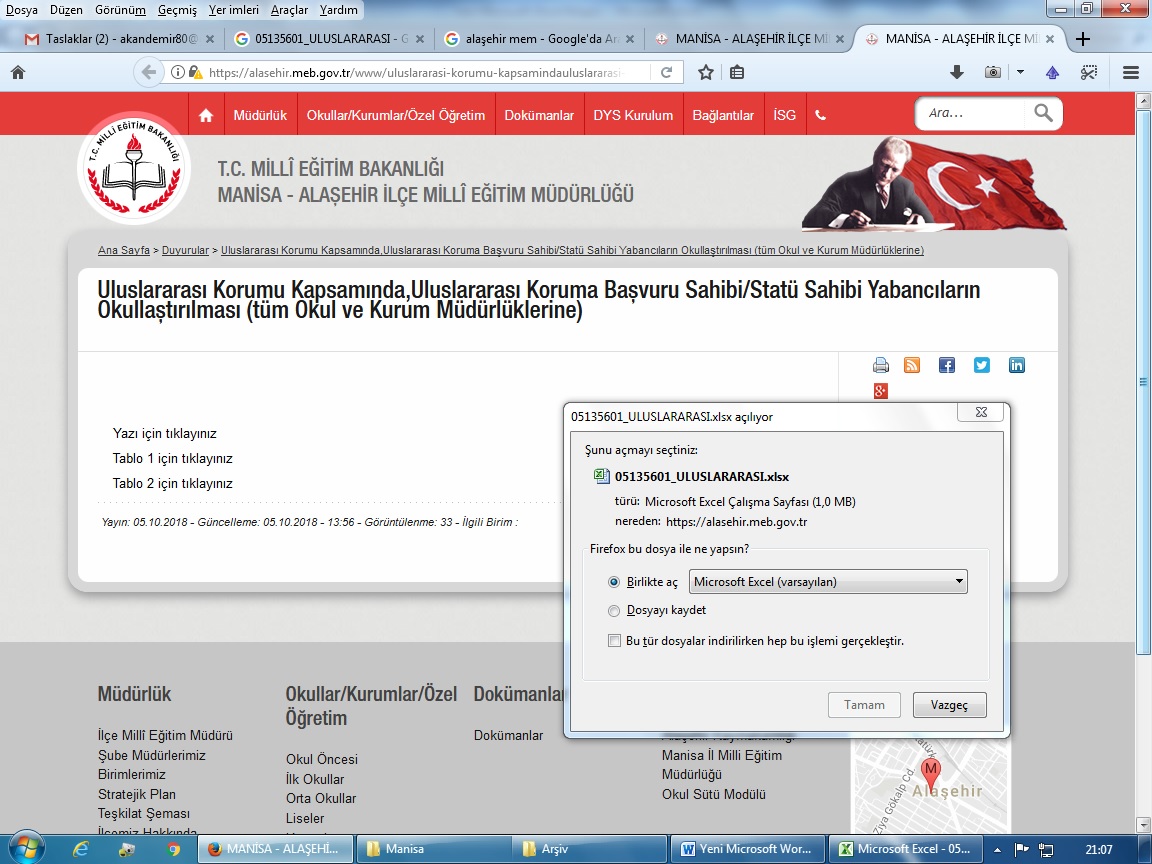Launch Internet Explorer from the taskbar
1152x864 pixels.
(x=81, y=849)
